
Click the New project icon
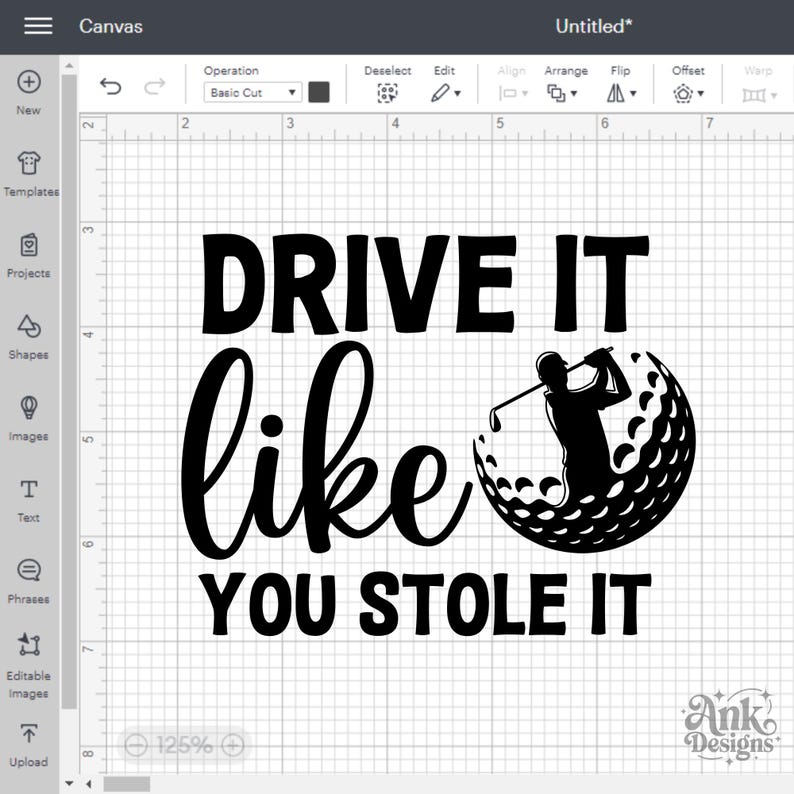click(x=29, y=82)
